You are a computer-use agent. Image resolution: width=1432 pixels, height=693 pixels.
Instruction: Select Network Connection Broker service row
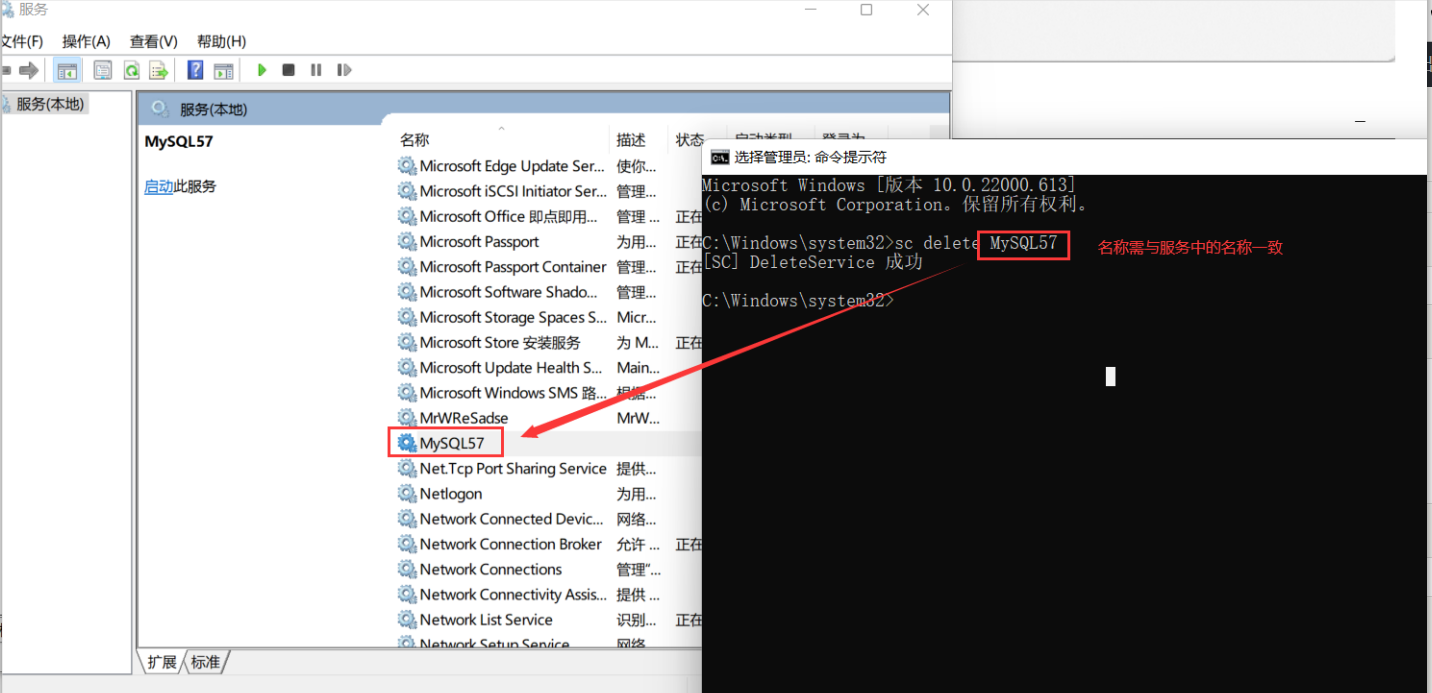[550, 544]
